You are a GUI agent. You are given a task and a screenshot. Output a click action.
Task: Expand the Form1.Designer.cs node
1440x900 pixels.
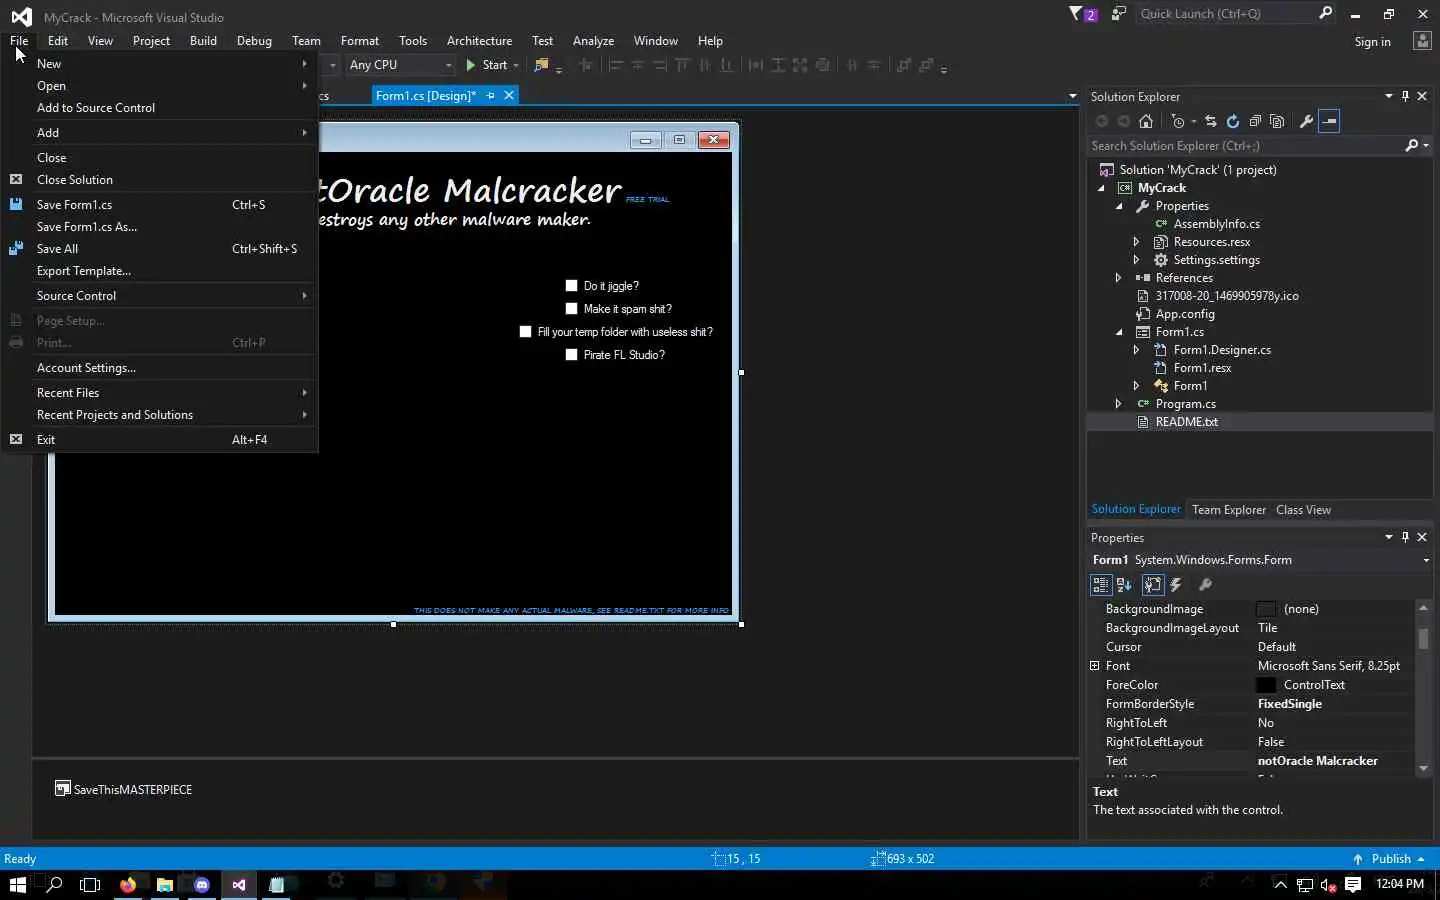[1136, 350]
